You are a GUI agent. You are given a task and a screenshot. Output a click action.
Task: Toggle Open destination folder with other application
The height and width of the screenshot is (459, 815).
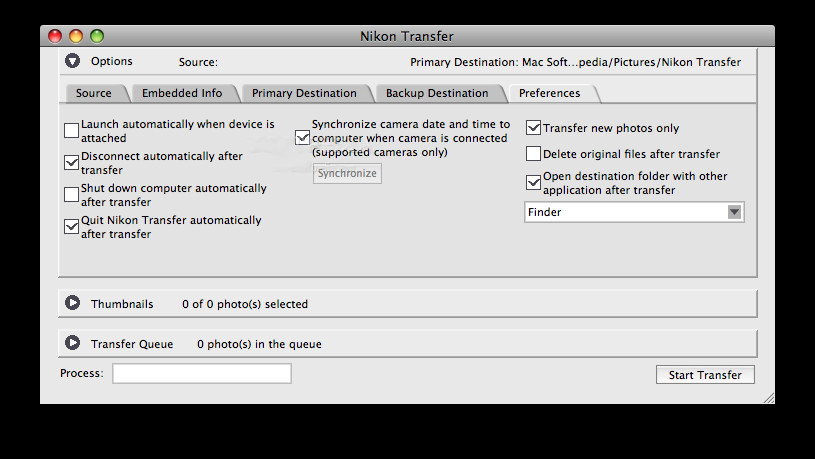pos(533,182)
